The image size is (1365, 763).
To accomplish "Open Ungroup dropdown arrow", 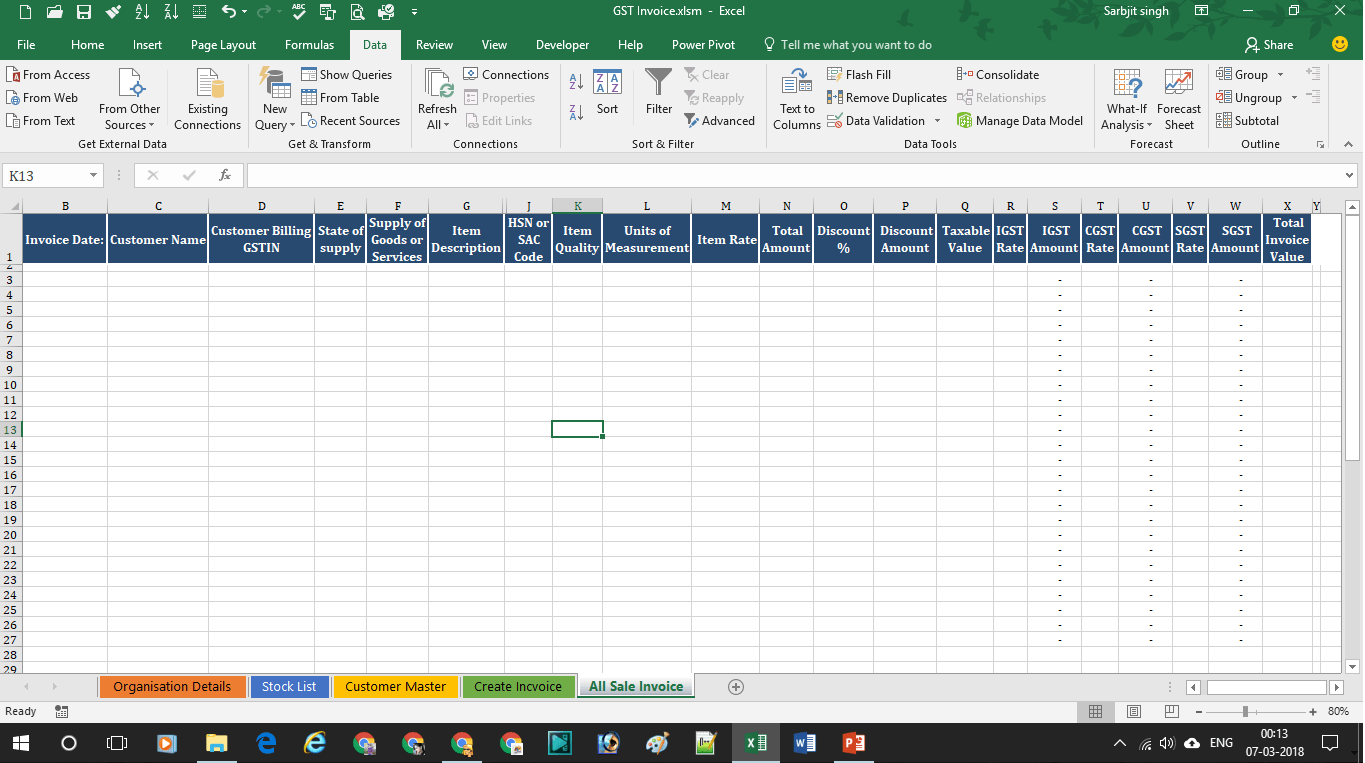I will (x=1294, y=98).
